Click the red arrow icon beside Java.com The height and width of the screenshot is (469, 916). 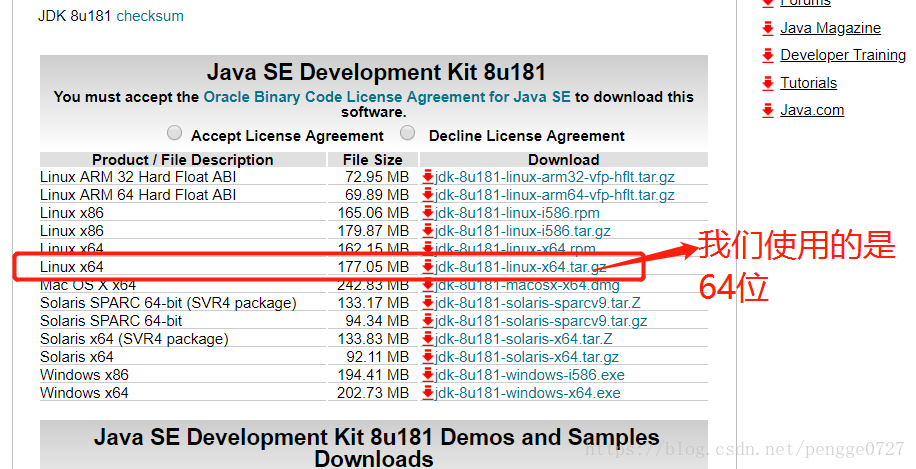768,110
